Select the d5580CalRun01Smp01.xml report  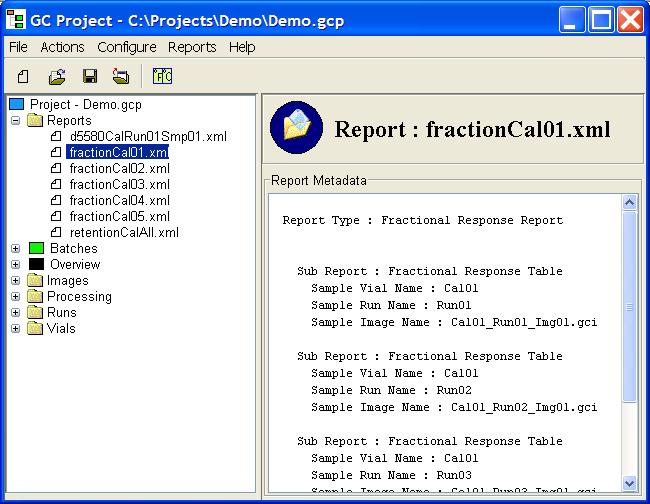(x=148, y=136)
